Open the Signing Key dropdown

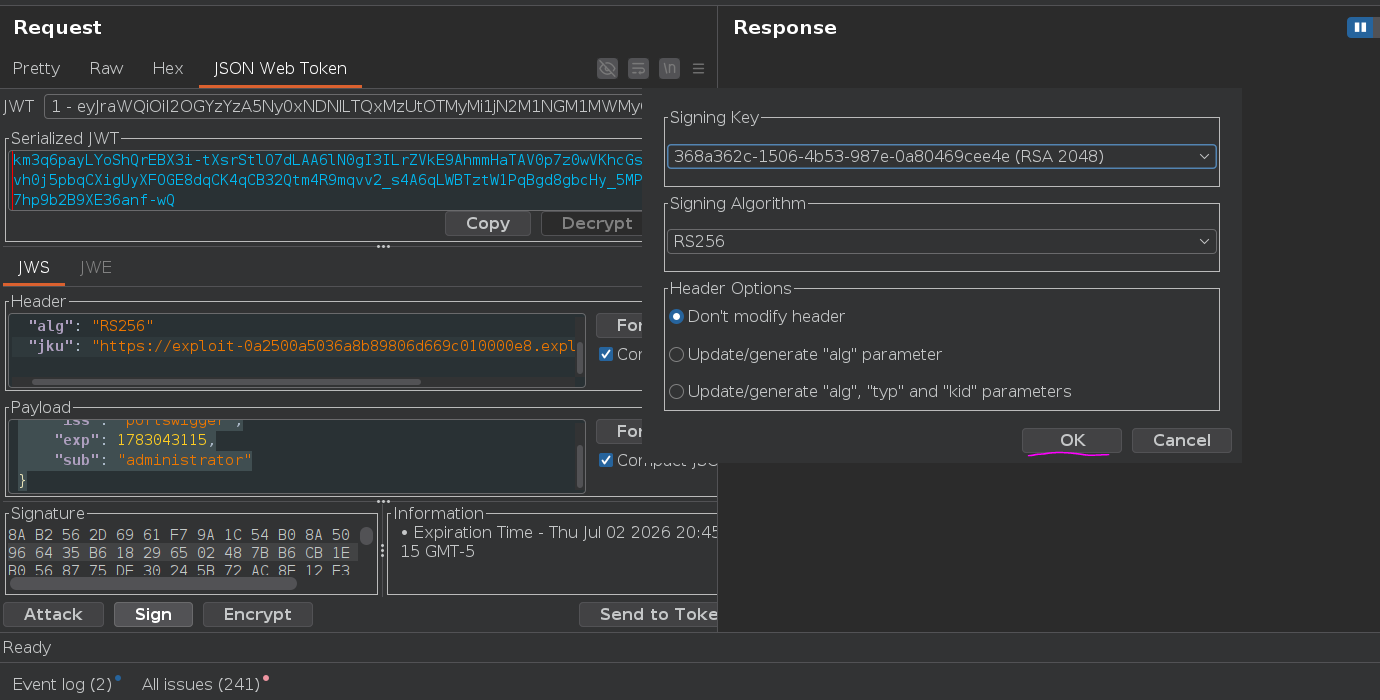coord(942,156)
